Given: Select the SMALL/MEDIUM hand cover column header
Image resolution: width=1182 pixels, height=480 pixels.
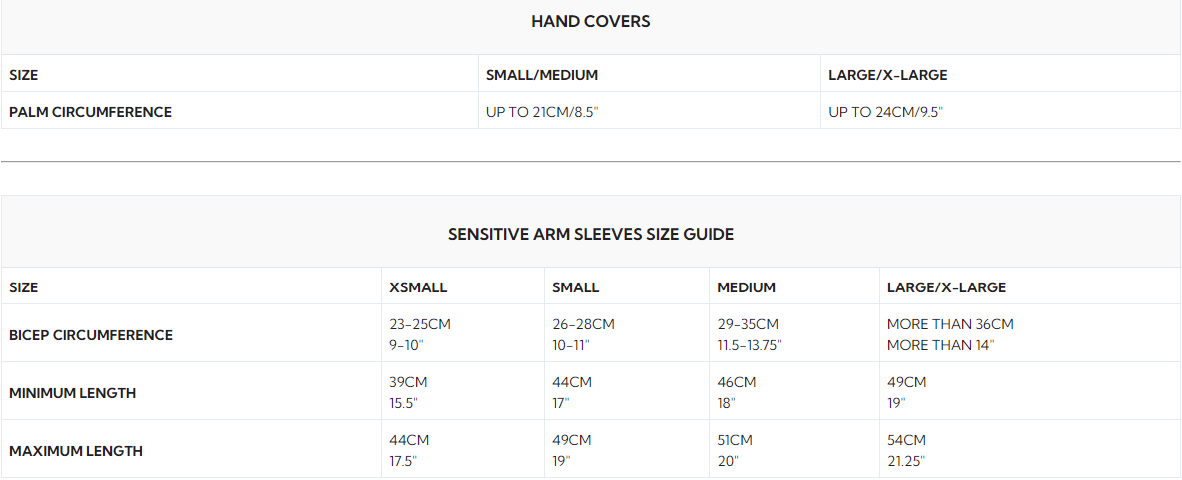Looking at the screenshot, I should pyautogui.click(x=542, y=75).
